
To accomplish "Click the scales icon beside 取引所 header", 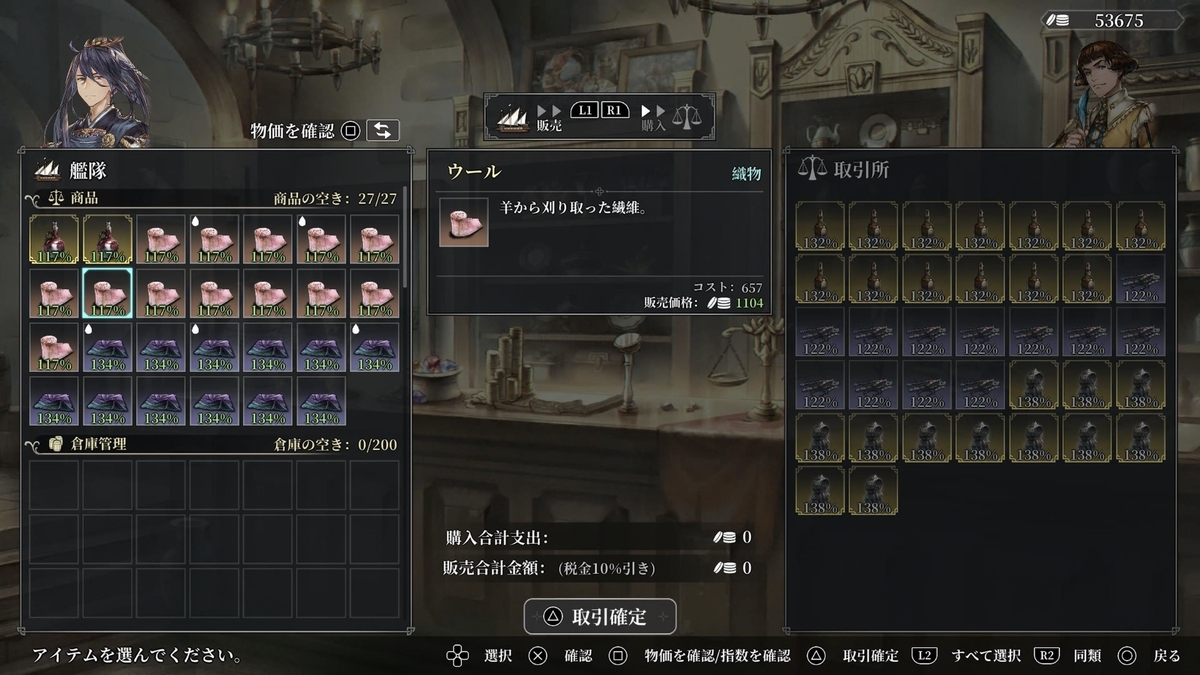I will click(811, 170).
